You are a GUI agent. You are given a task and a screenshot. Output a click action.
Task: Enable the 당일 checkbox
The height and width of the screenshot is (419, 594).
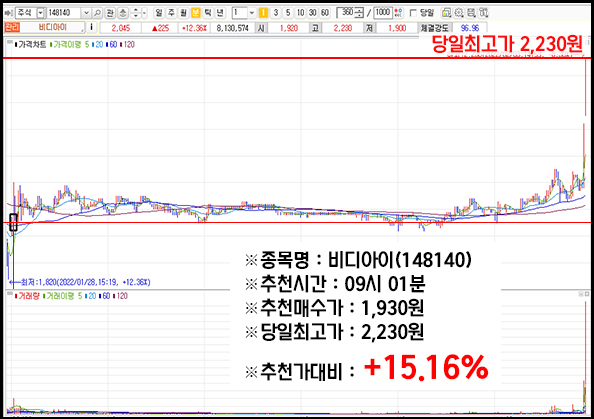[413, 13]
